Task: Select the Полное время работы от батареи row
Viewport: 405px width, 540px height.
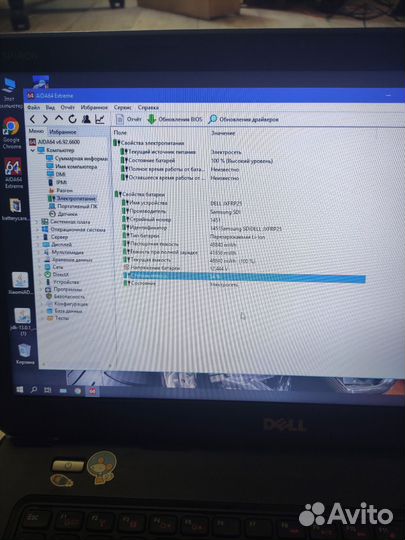Action: [x=180, y=169]
